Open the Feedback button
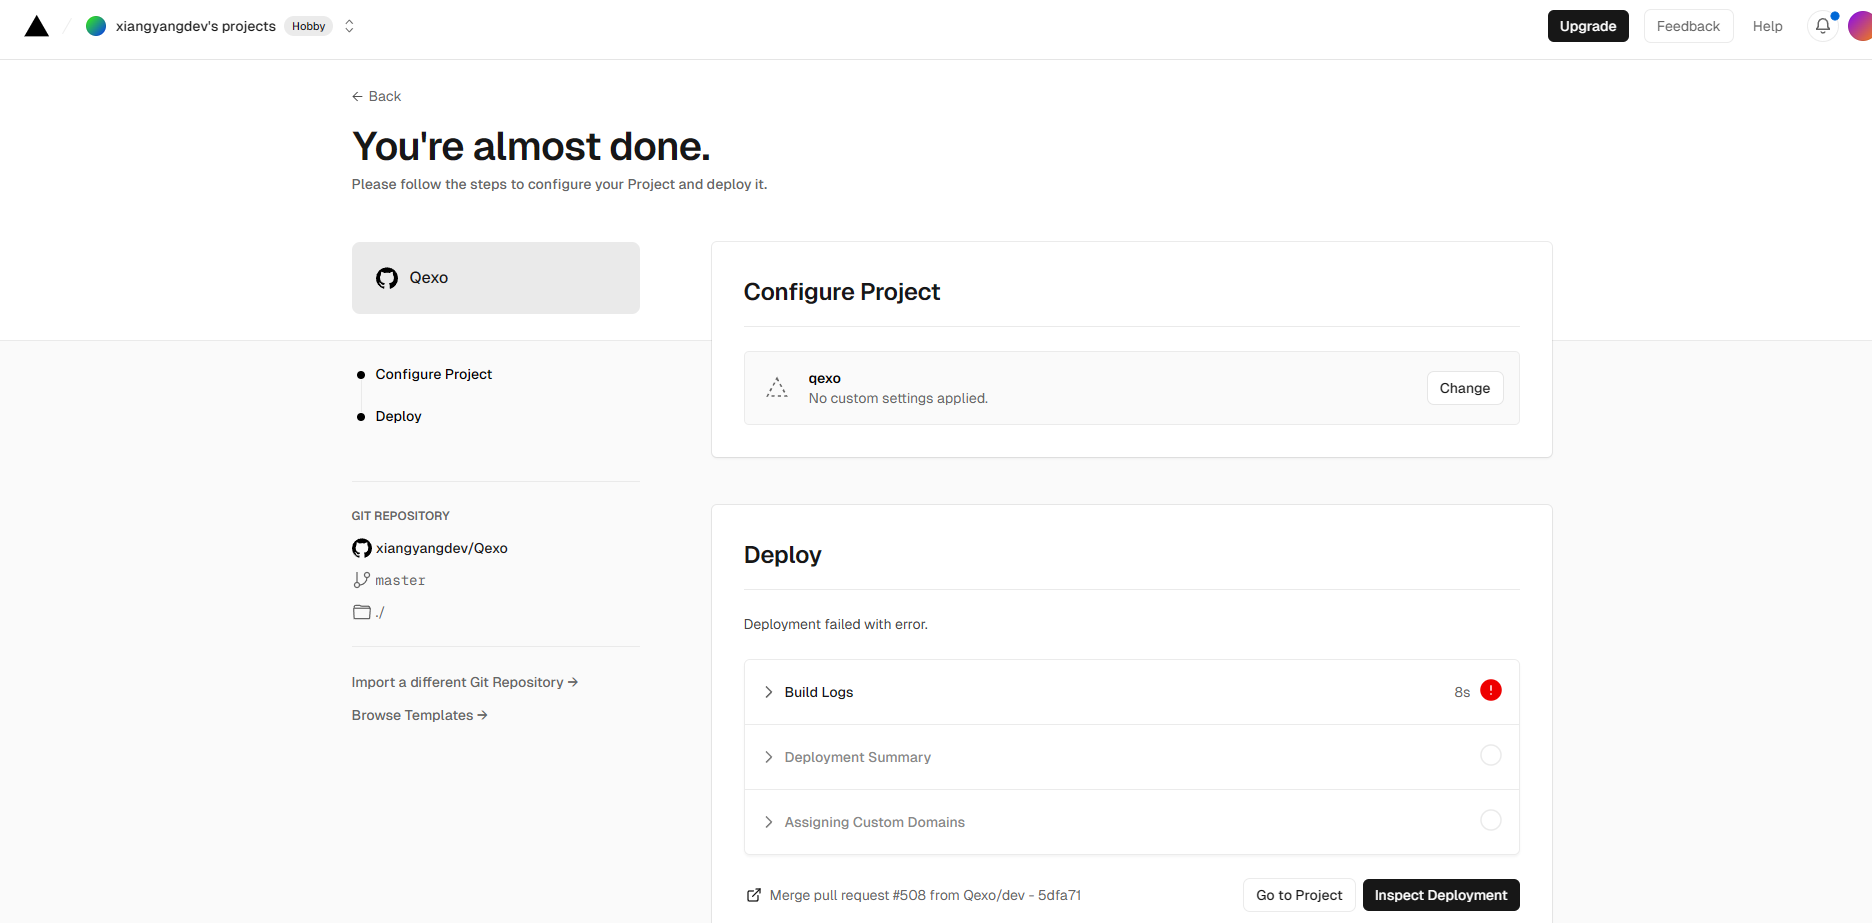 pos(1688,26)
